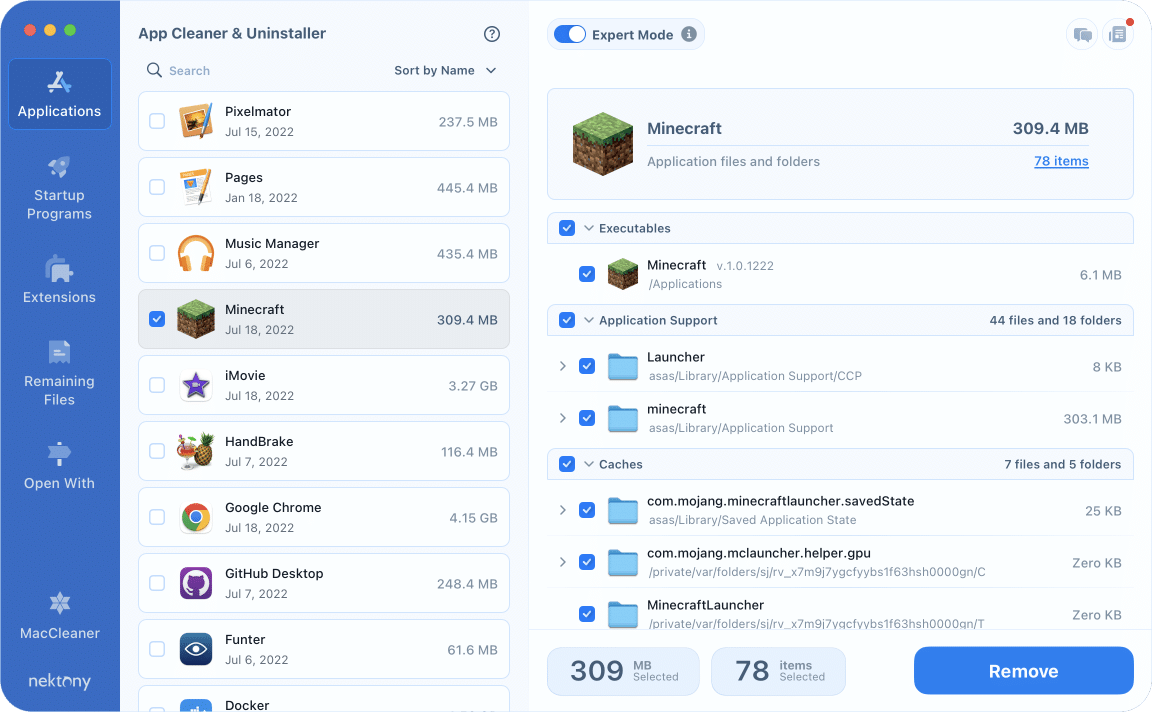Image resolution: width=1152 pixels, height=712 pixels.
Task: Expand the com.mojang.mclauncher.helper.gpu folder
Action: (563, 562)
